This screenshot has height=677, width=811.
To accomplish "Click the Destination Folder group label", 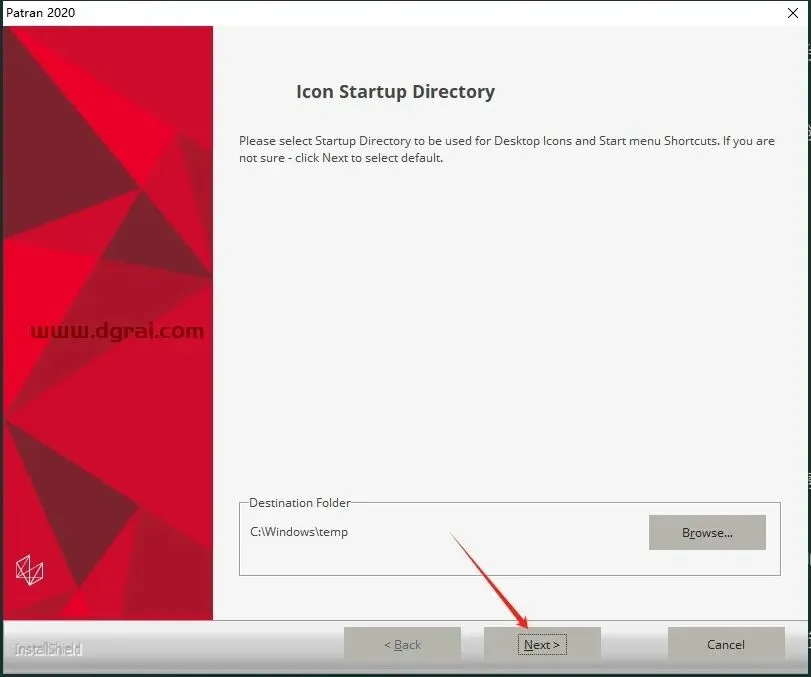I will coord(299,503).
